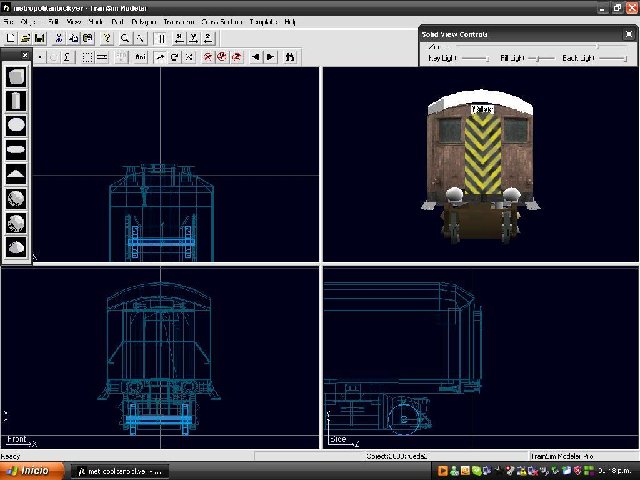Open the Transform menu

coord(178,21)
